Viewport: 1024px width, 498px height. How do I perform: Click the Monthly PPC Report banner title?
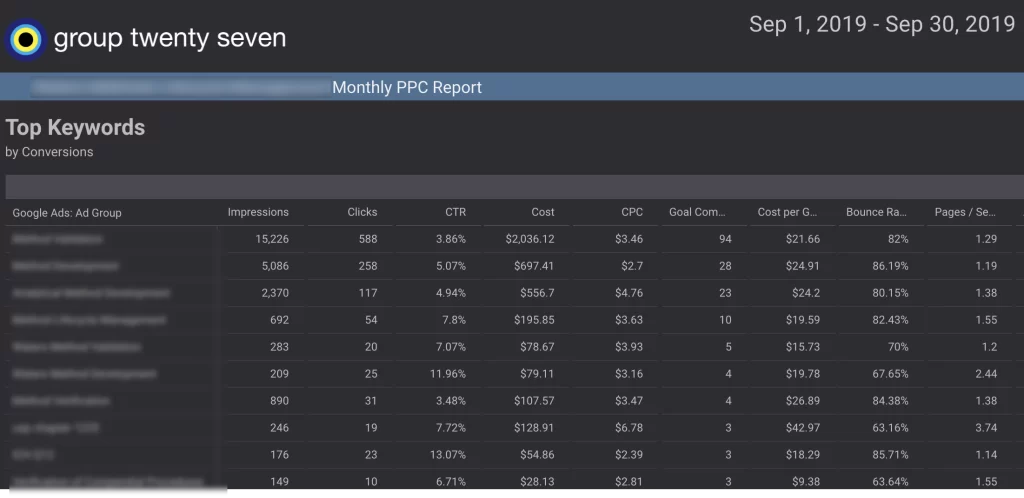point(406,87)
